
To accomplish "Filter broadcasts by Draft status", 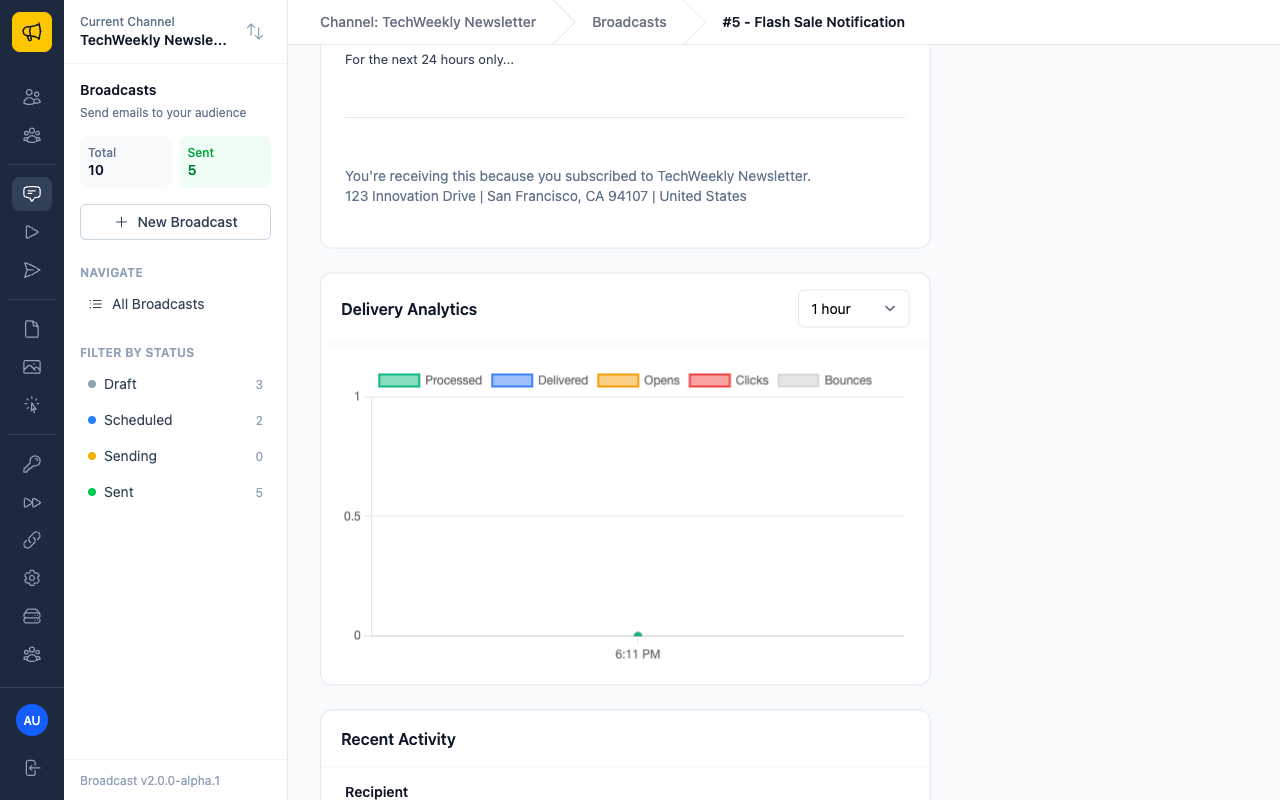I will click(175, 384).
